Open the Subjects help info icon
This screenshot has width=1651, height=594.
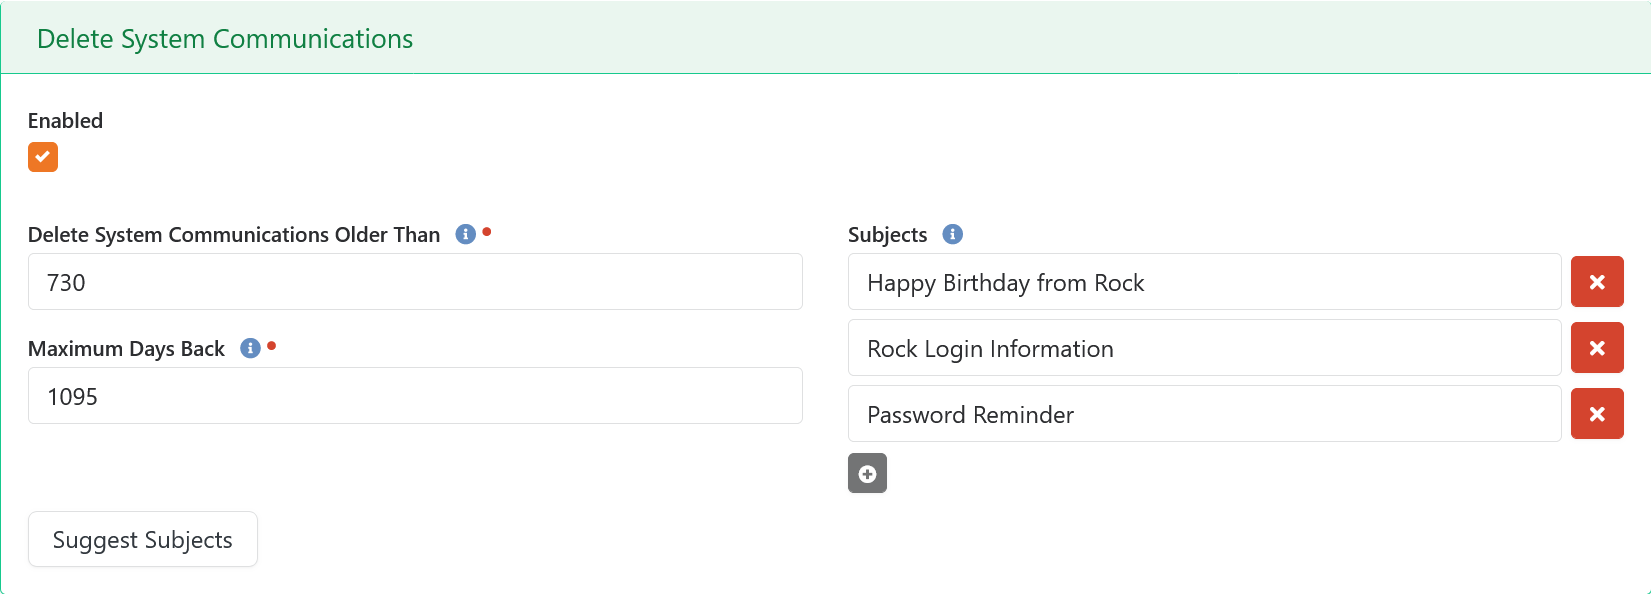[952, 234]
